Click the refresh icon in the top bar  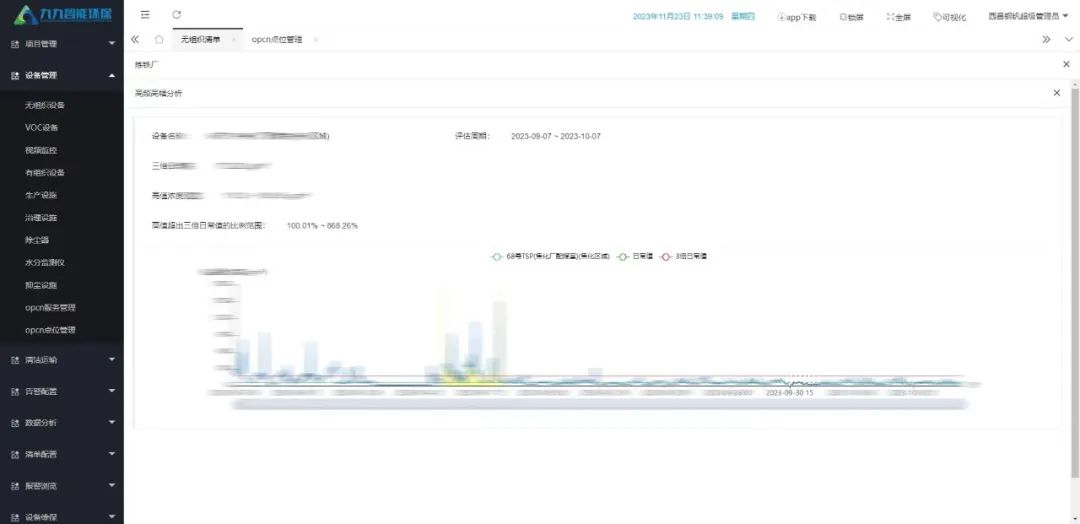[177, 15]
